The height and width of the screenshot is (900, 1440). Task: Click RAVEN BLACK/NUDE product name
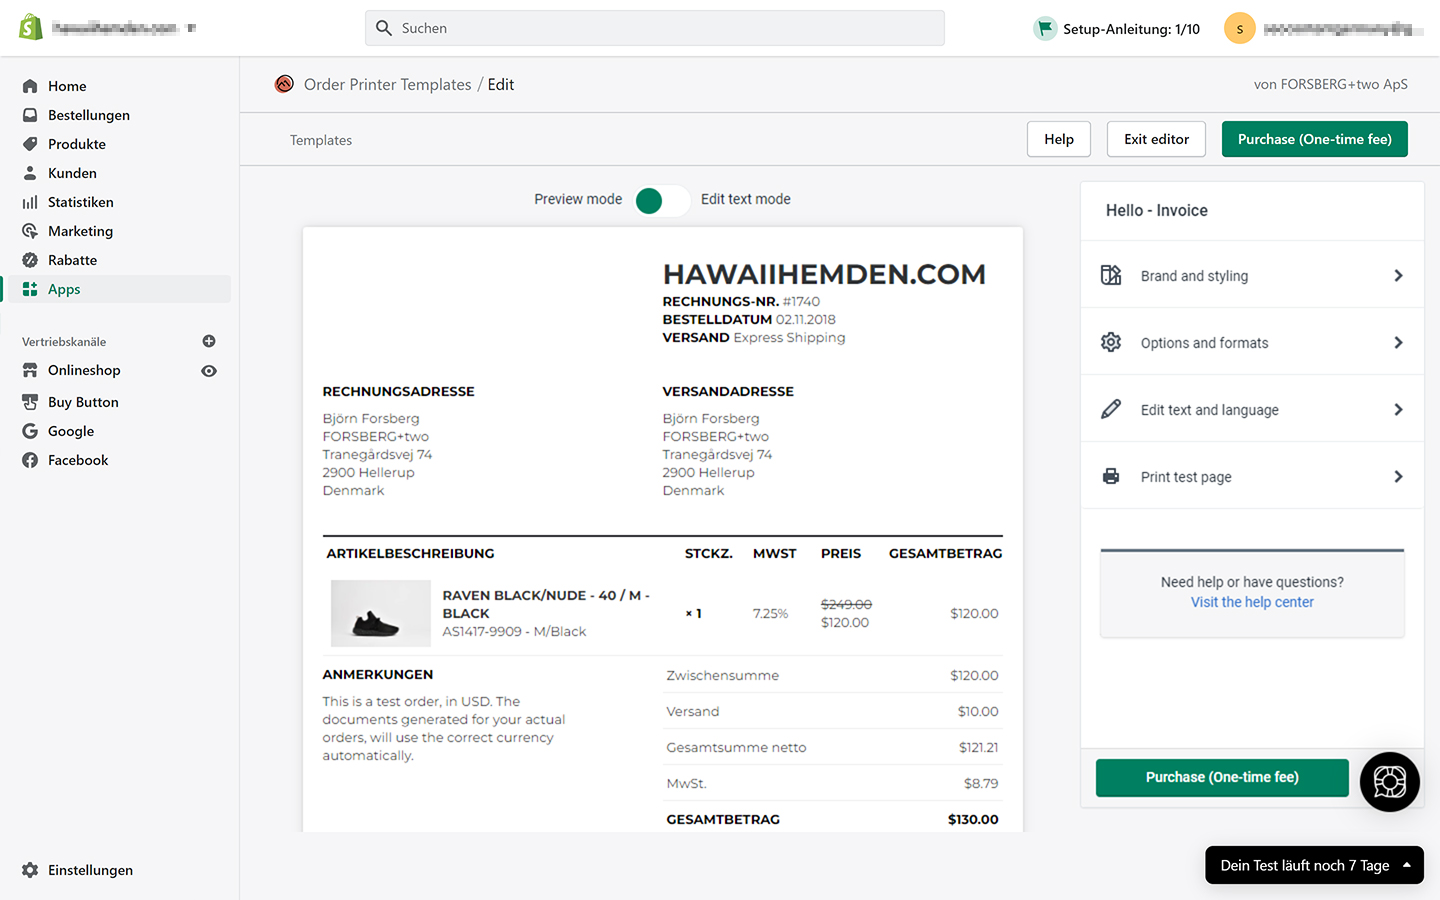546,604
